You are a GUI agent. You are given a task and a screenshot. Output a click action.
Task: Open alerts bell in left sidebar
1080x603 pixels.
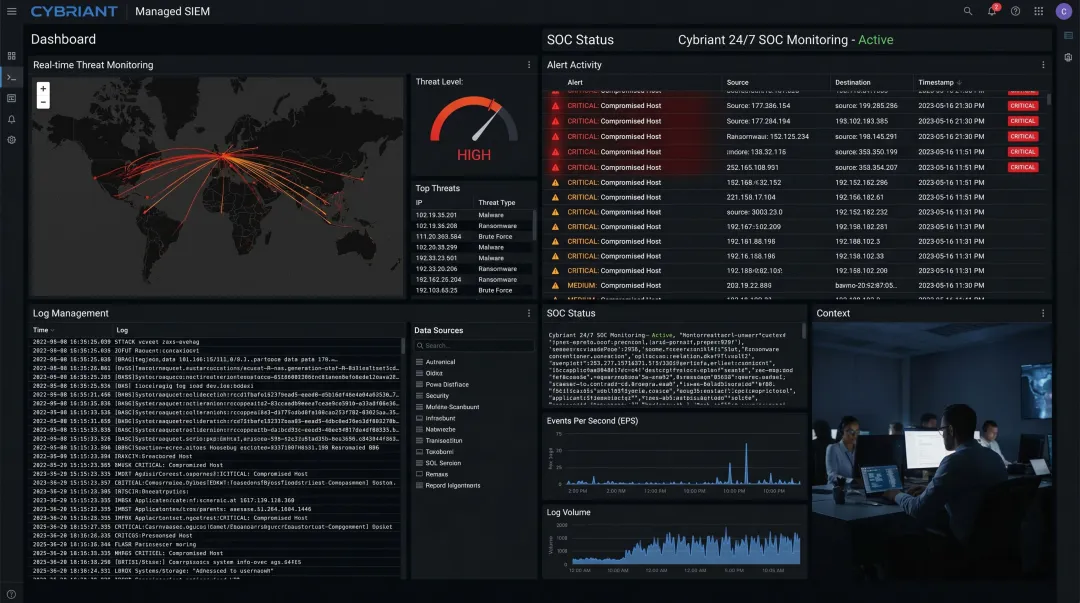[x=12, y=119]
